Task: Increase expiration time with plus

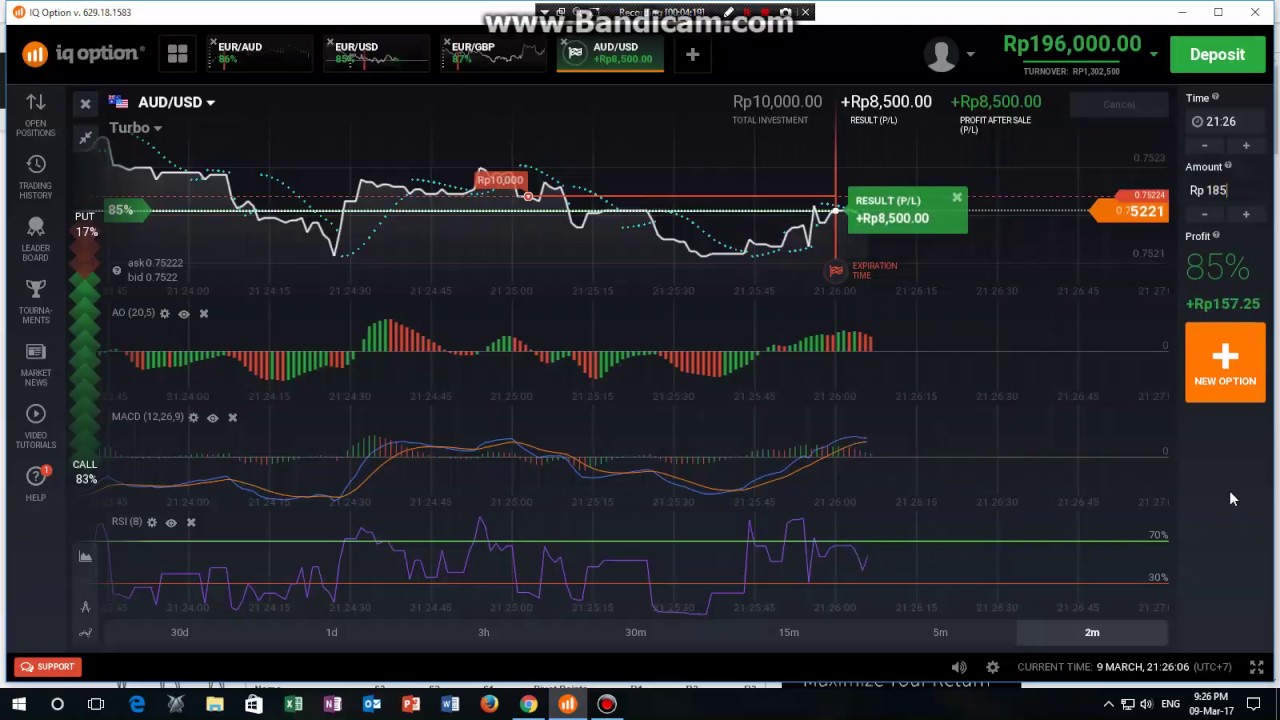Action: click(x=1246, y=146)
